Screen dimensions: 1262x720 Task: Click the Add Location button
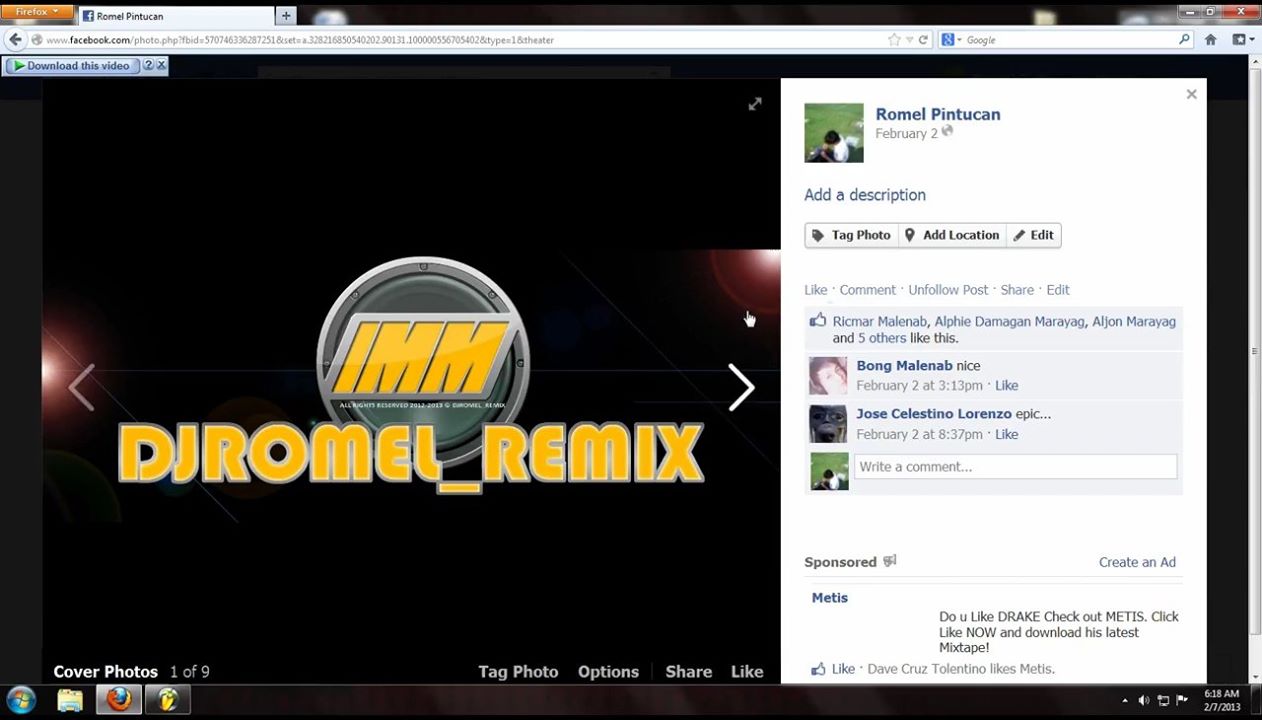tap(952, 235)
